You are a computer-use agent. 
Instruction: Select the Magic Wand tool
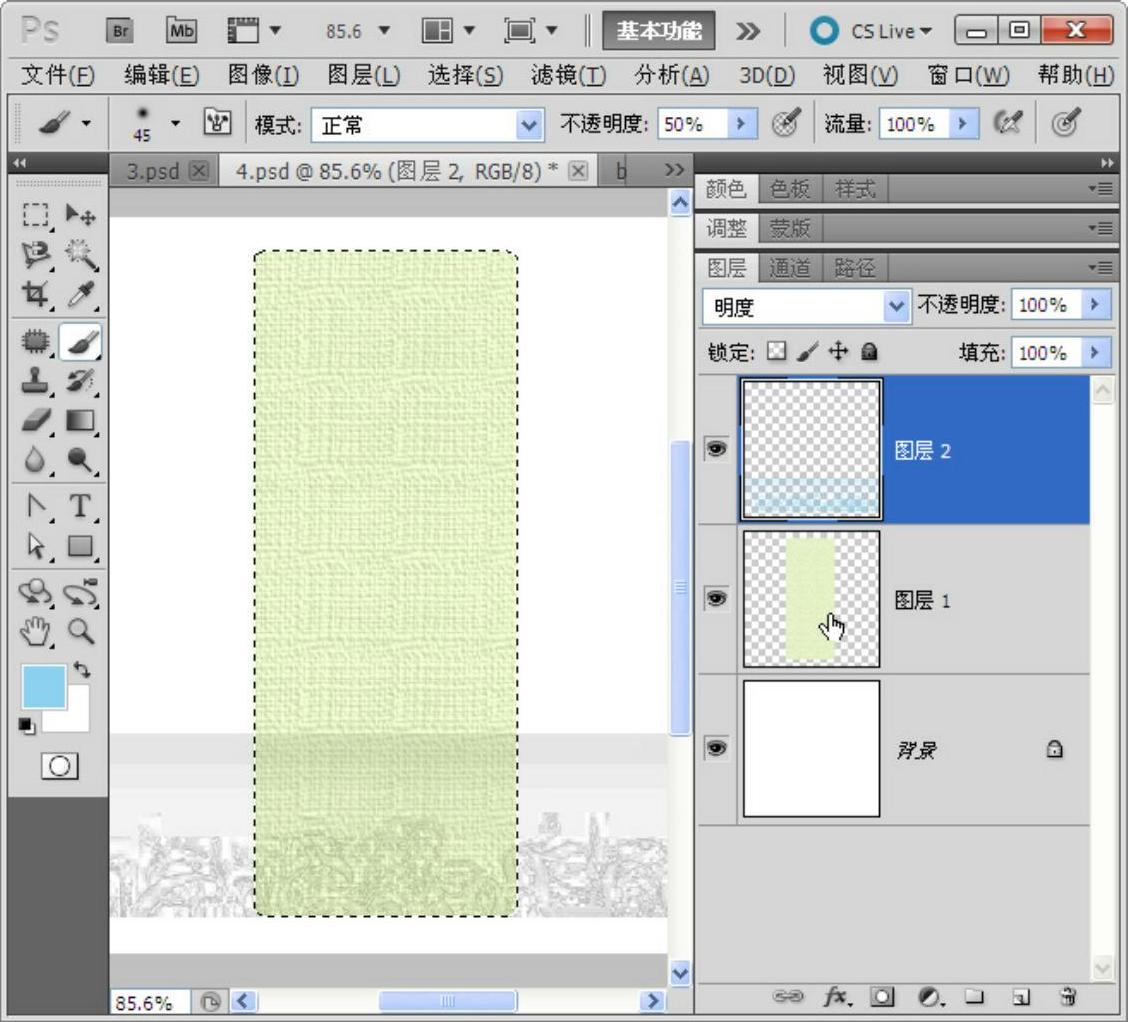pos(81,256)
